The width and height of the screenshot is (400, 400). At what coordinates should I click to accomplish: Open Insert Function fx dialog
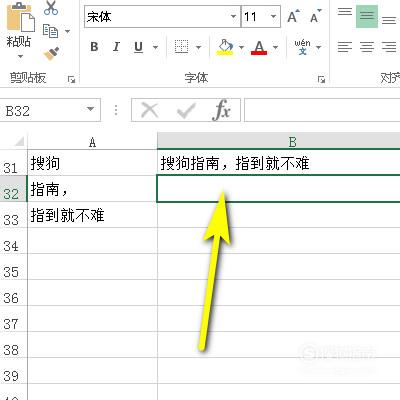[x=221, y=110]
